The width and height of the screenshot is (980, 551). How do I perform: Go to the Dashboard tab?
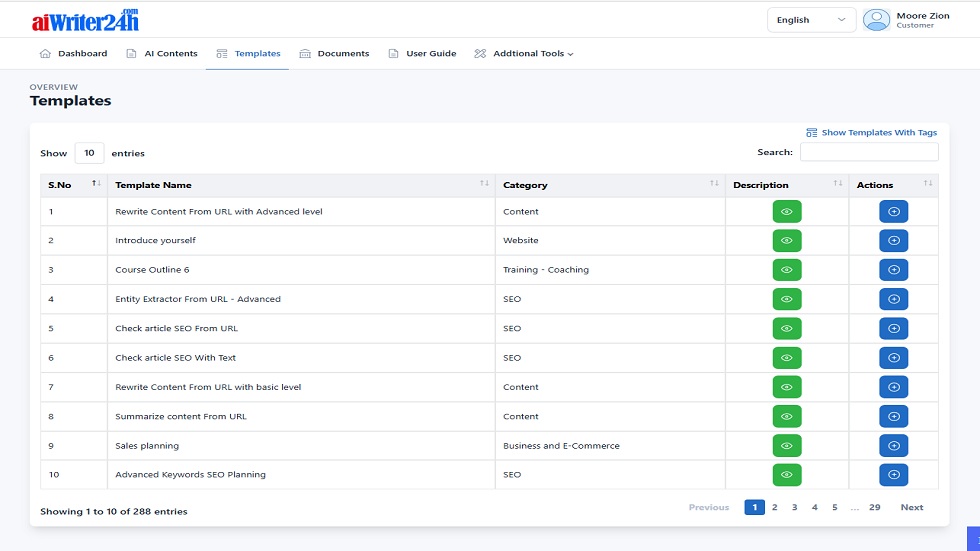point(73,54)
